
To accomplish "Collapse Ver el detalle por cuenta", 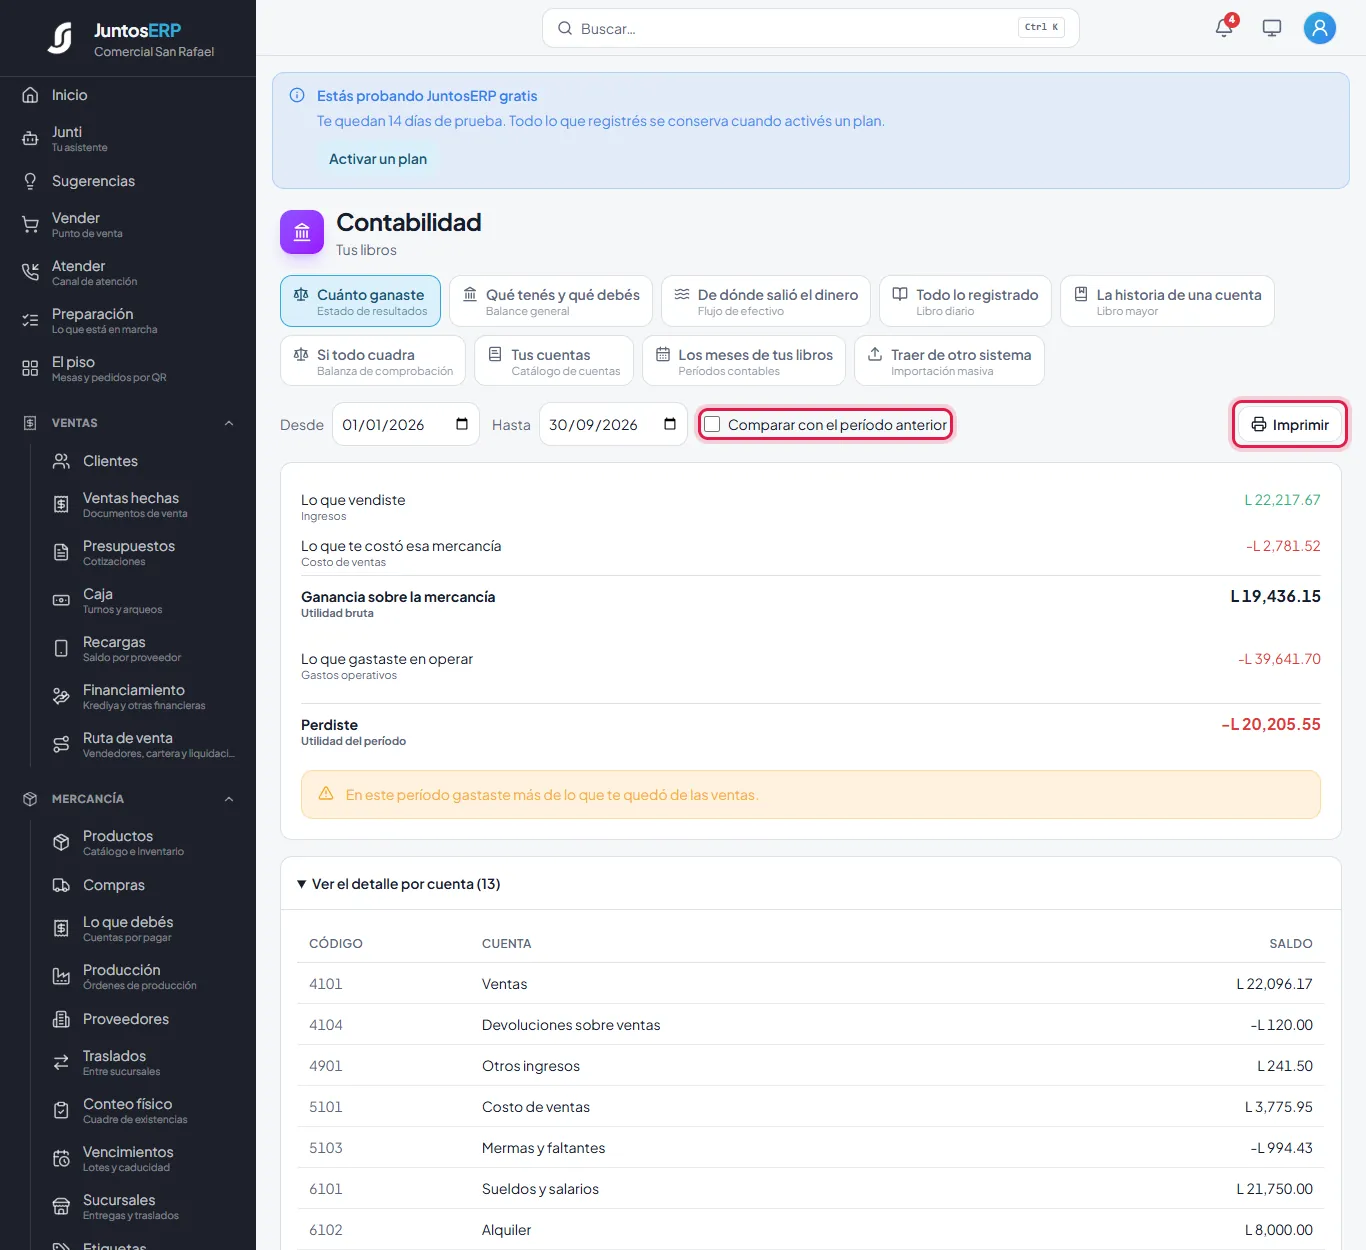I will point(399,884).
